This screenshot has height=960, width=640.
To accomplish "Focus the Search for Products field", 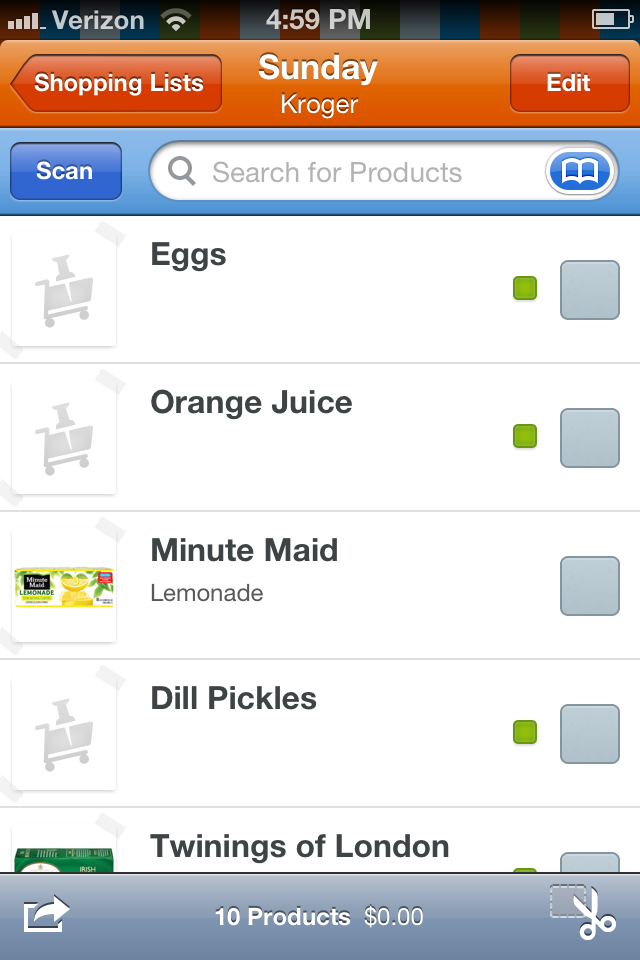I will 340,172.
